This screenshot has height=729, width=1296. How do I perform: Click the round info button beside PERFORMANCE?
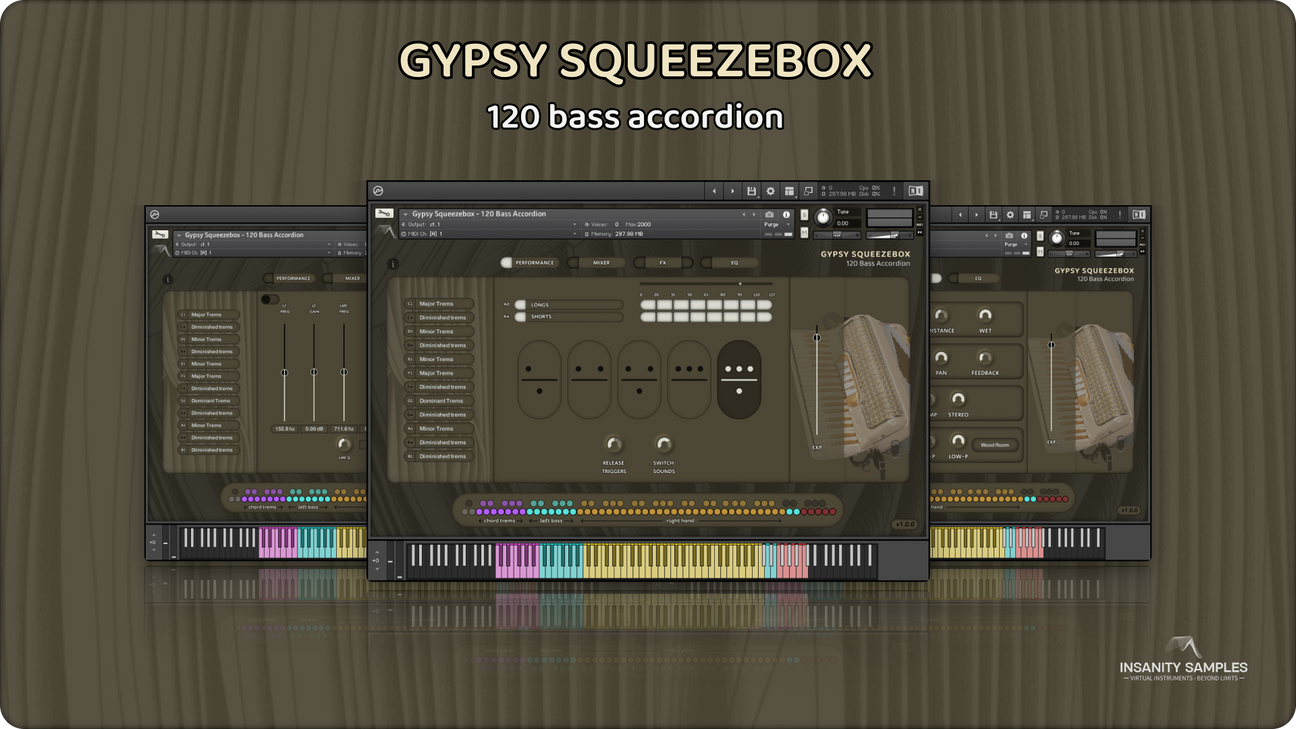pos(393,264)
